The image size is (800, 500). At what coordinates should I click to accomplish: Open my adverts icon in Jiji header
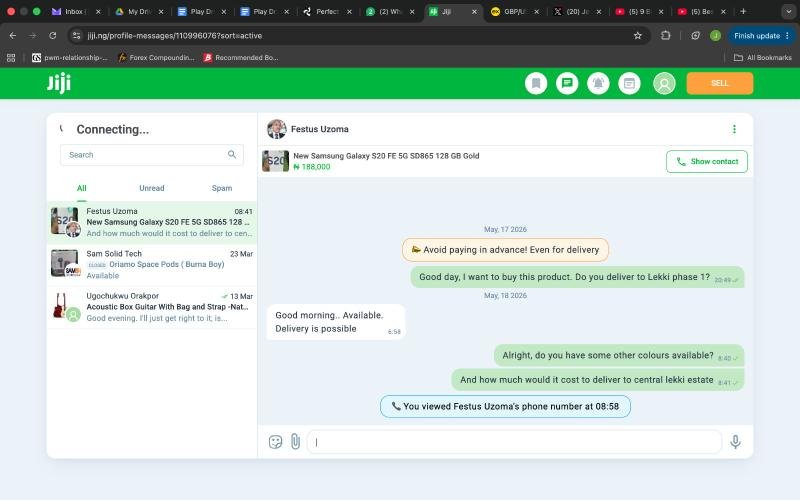point(629,83)
